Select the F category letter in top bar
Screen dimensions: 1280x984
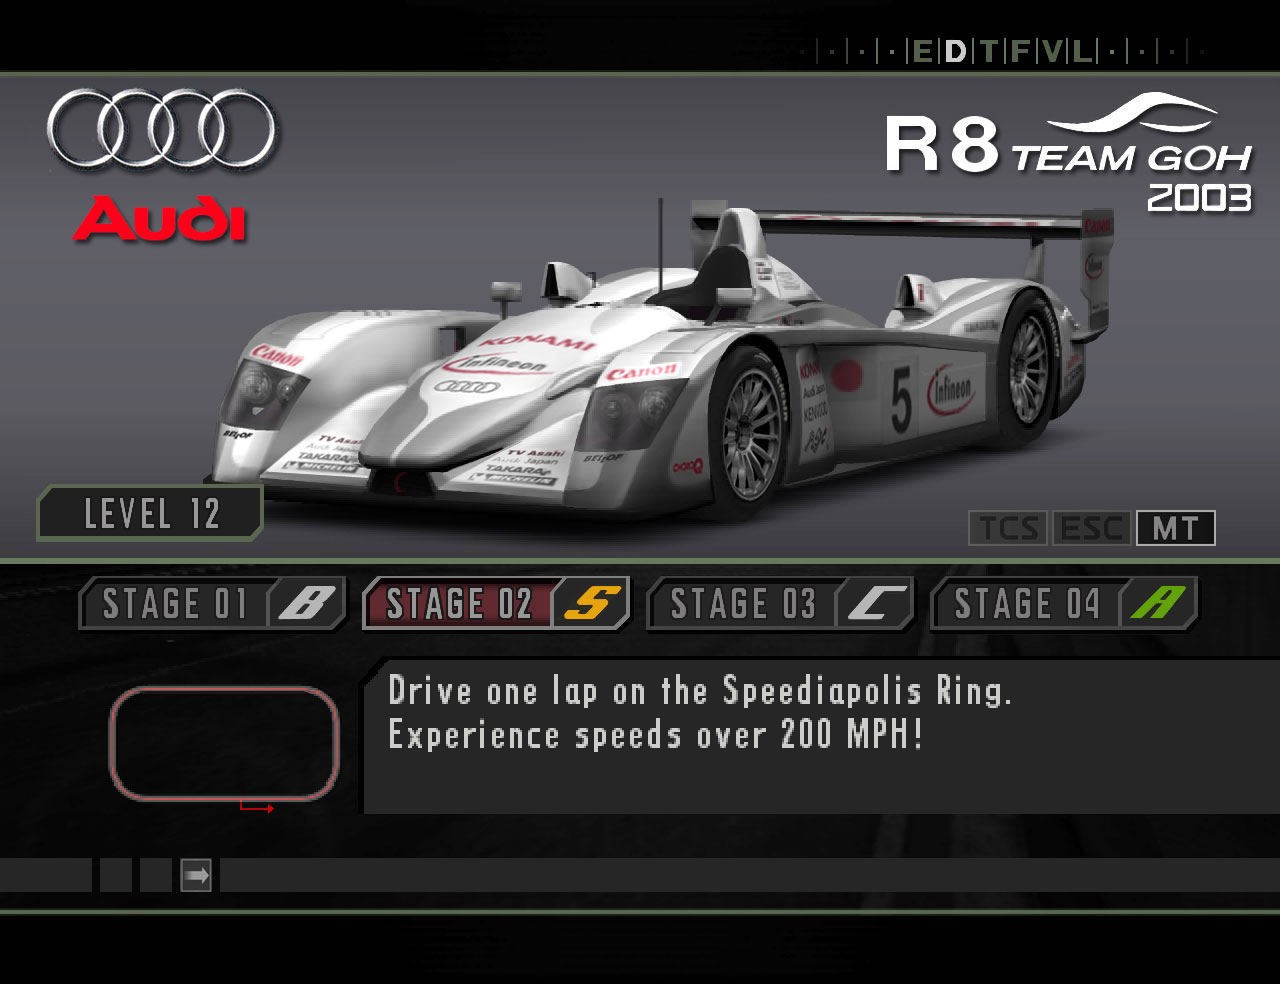pos(1020,51)
